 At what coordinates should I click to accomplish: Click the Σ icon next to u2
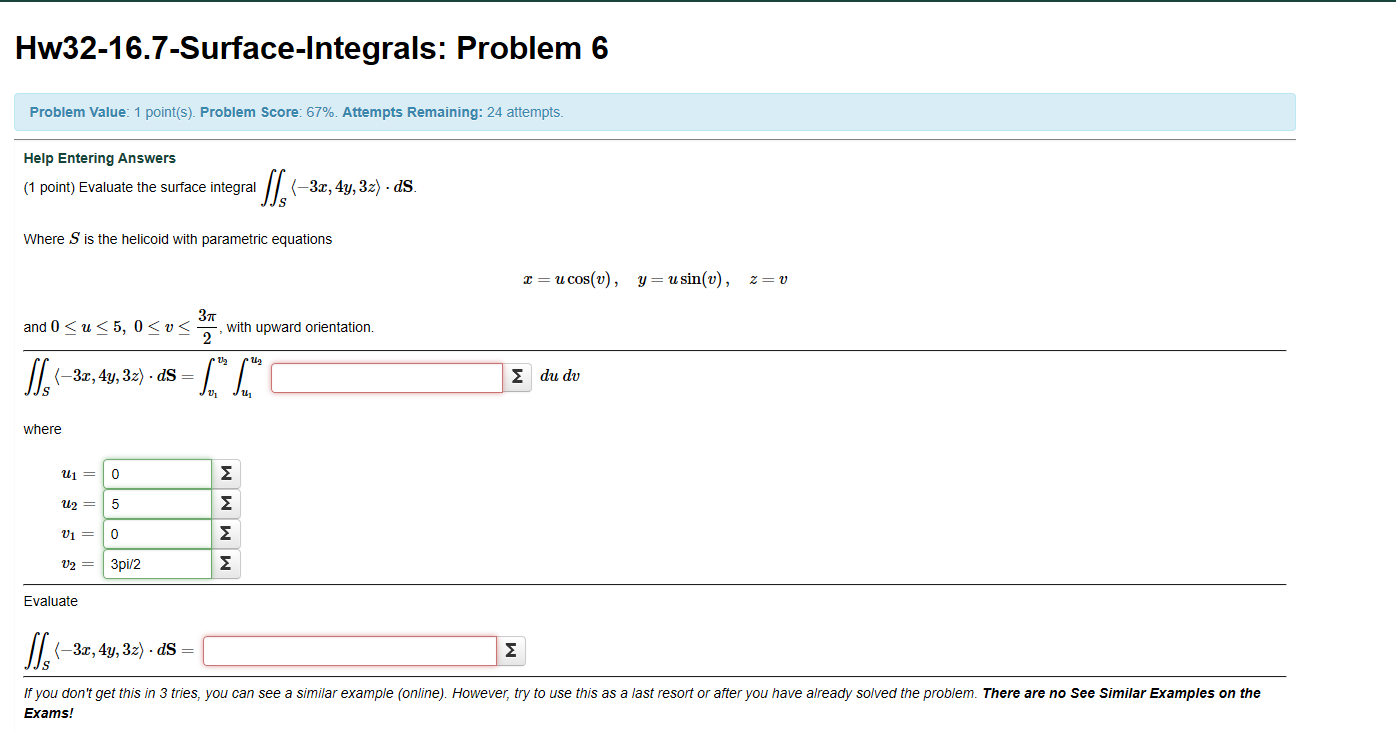(225, 503)
